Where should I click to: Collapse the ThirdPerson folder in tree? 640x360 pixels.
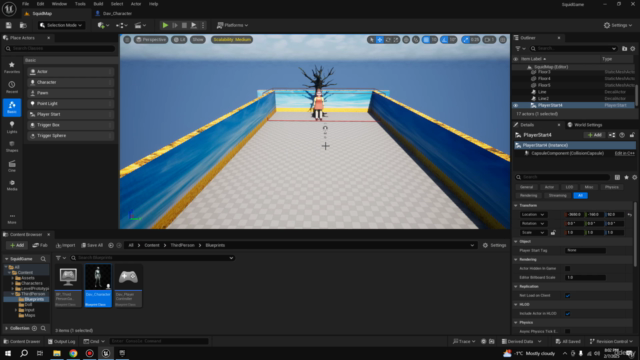(x=13, y=294)
